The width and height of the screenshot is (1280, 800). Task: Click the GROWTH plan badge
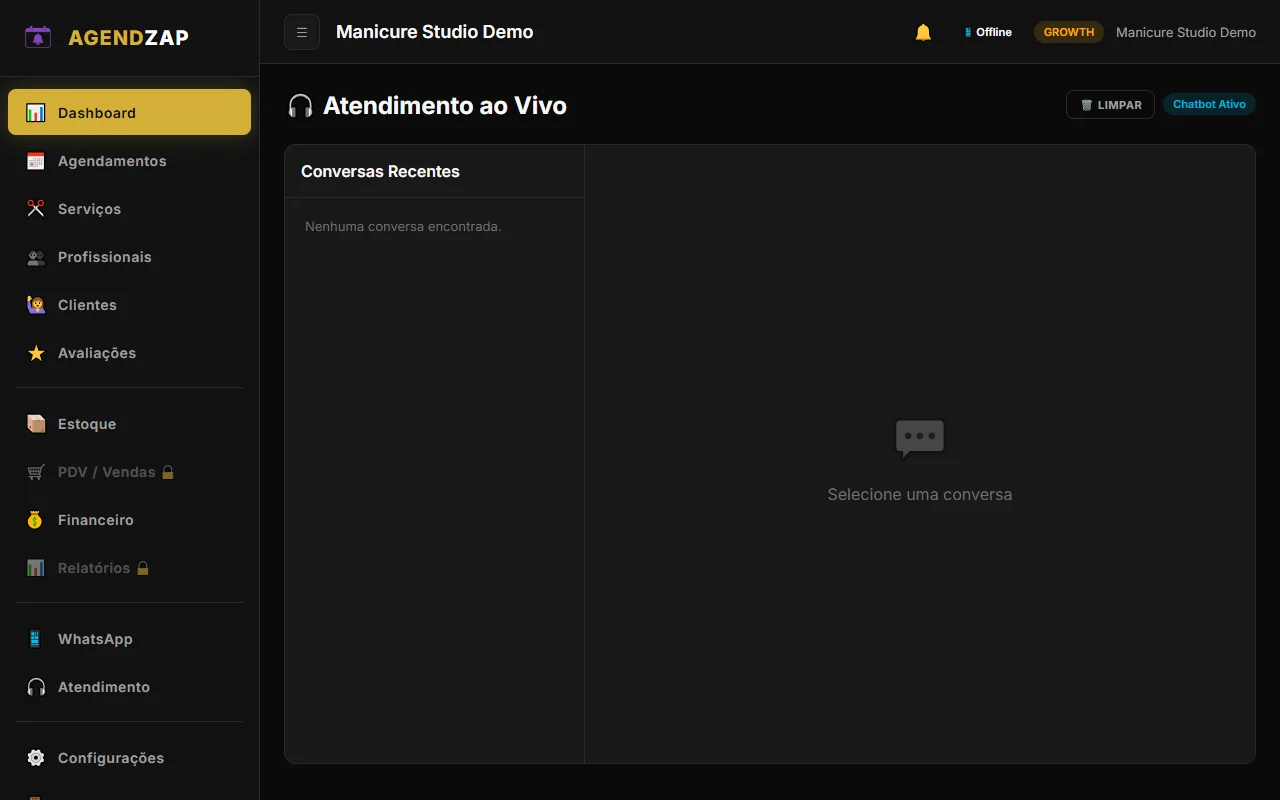pos(1068,32)
